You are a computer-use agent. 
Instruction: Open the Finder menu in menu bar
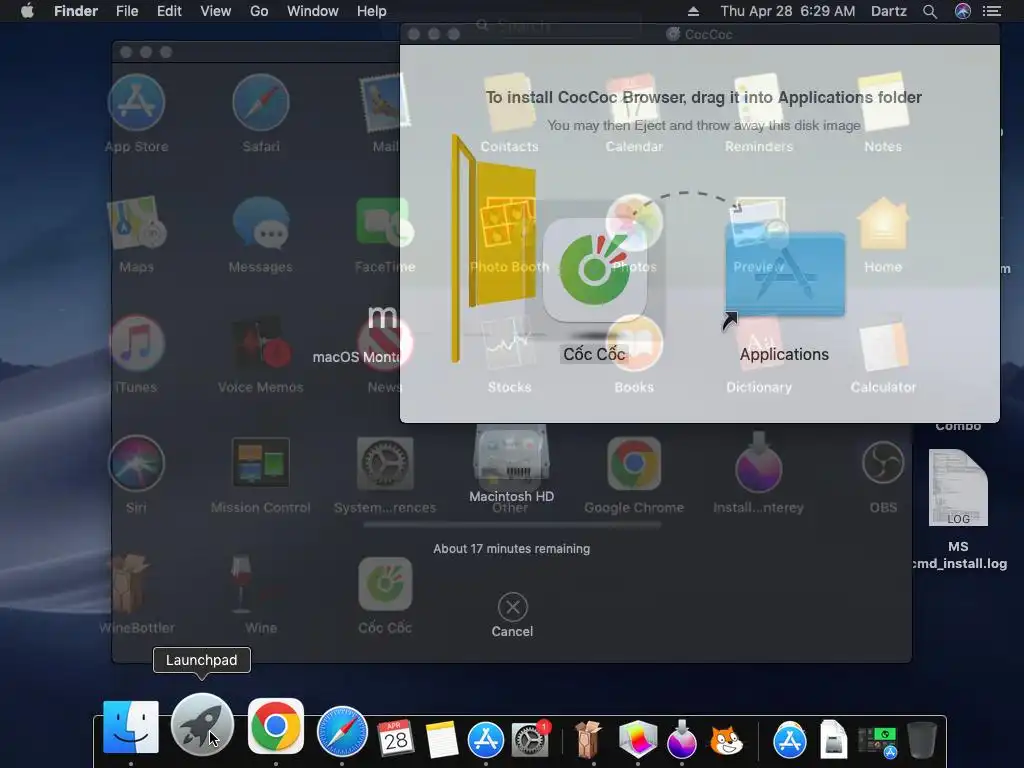76,11
